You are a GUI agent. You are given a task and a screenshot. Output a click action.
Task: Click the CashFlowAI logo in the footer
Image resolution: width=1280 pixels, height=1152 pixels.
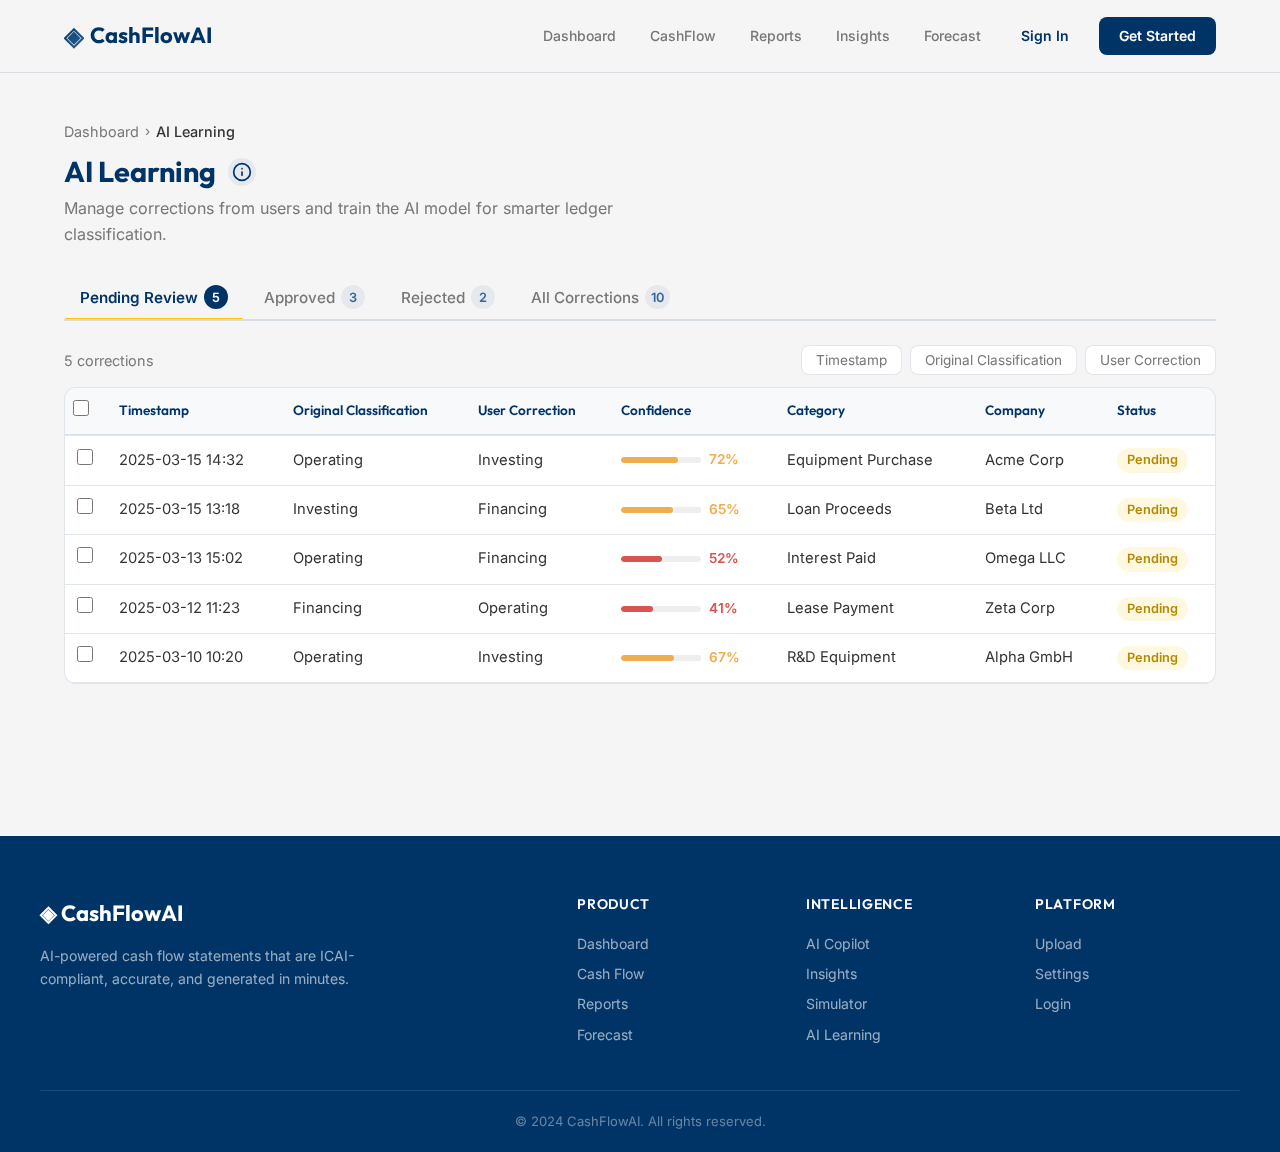(x=111, y=914)
